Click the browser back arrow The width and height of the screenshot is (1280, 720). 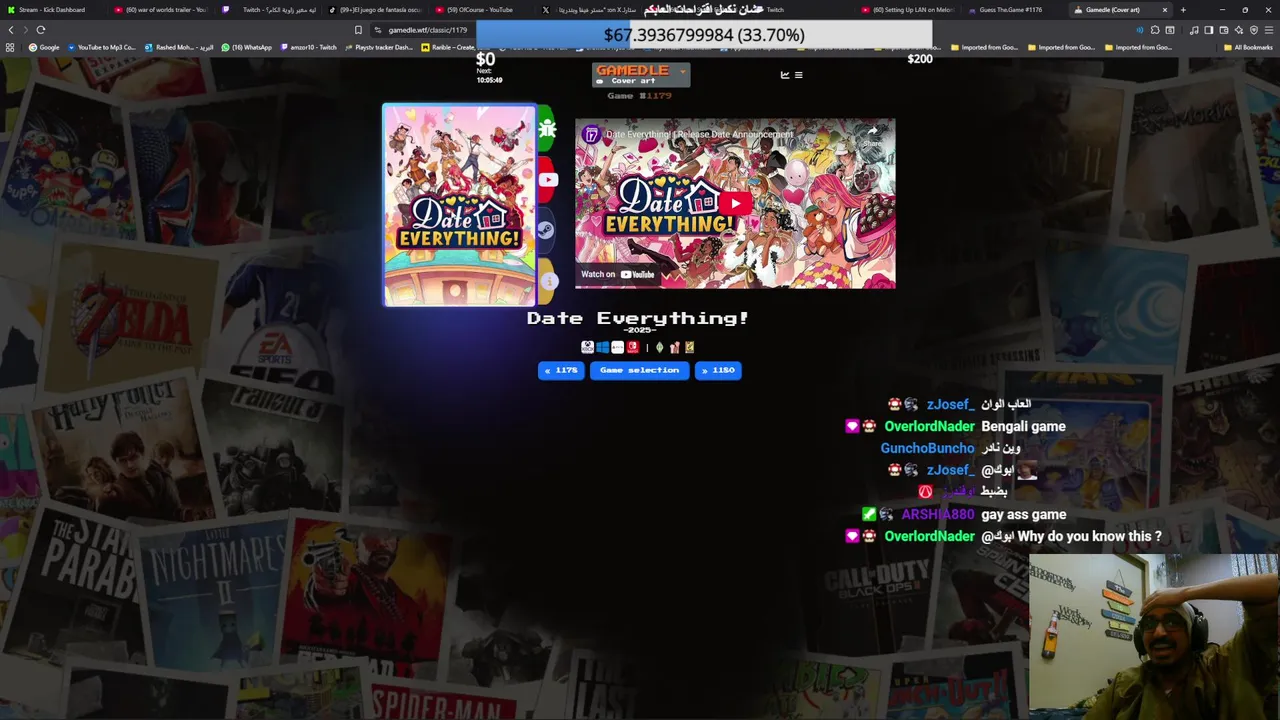(x=11, y=30)
